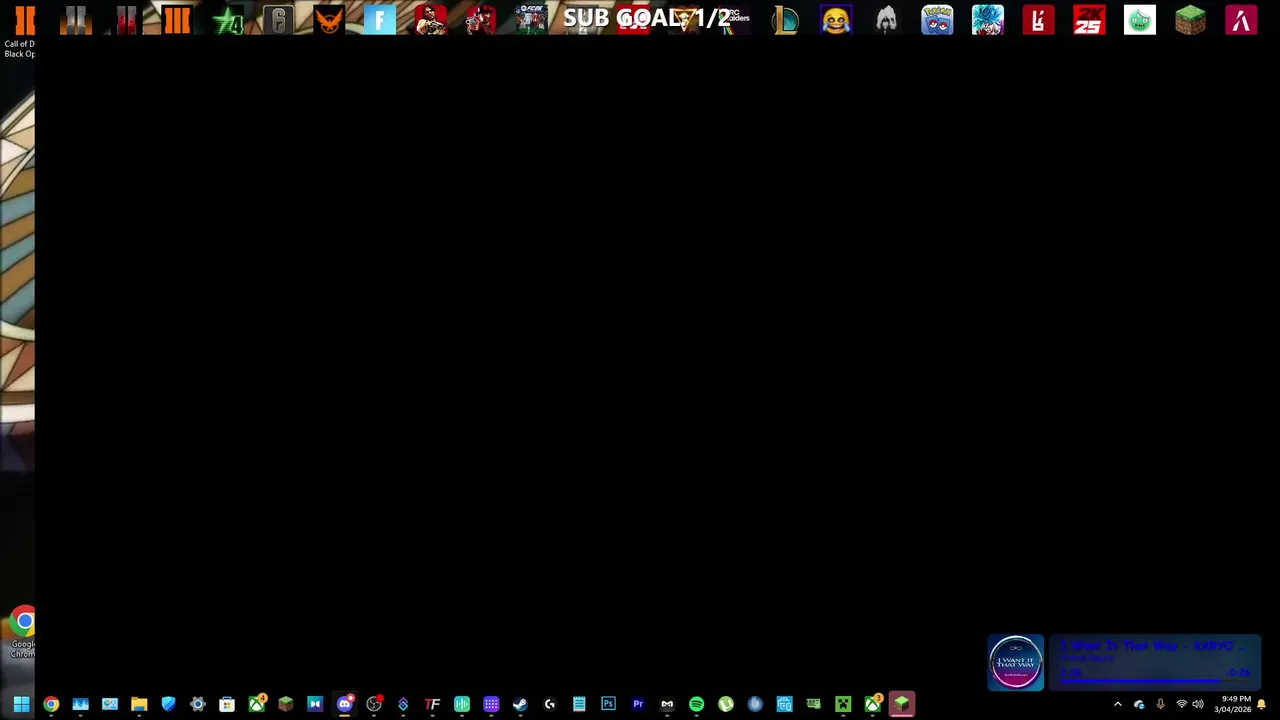Open Chrome from the taskbar

coord(51,704)
